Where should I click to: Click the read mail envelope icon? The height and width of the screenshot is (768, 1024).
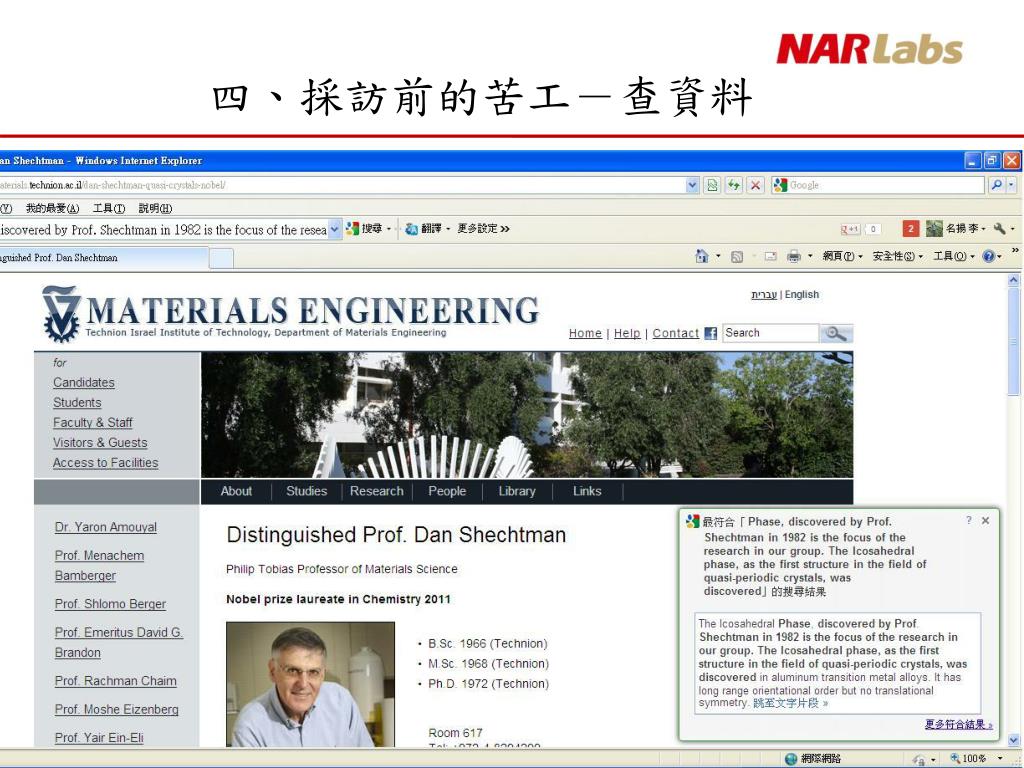click(x=771, y=257)
